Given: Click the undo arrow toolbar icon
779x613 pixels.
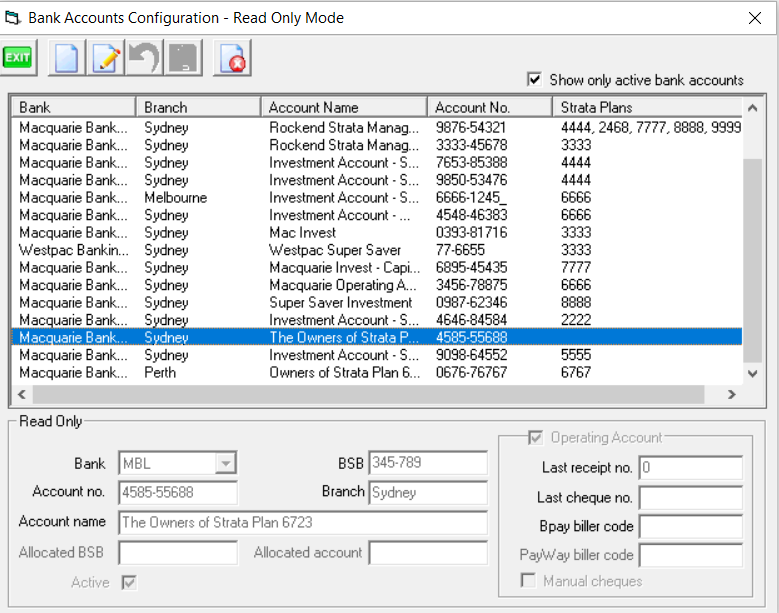Looking at the screenshot, I should point(144,58).
